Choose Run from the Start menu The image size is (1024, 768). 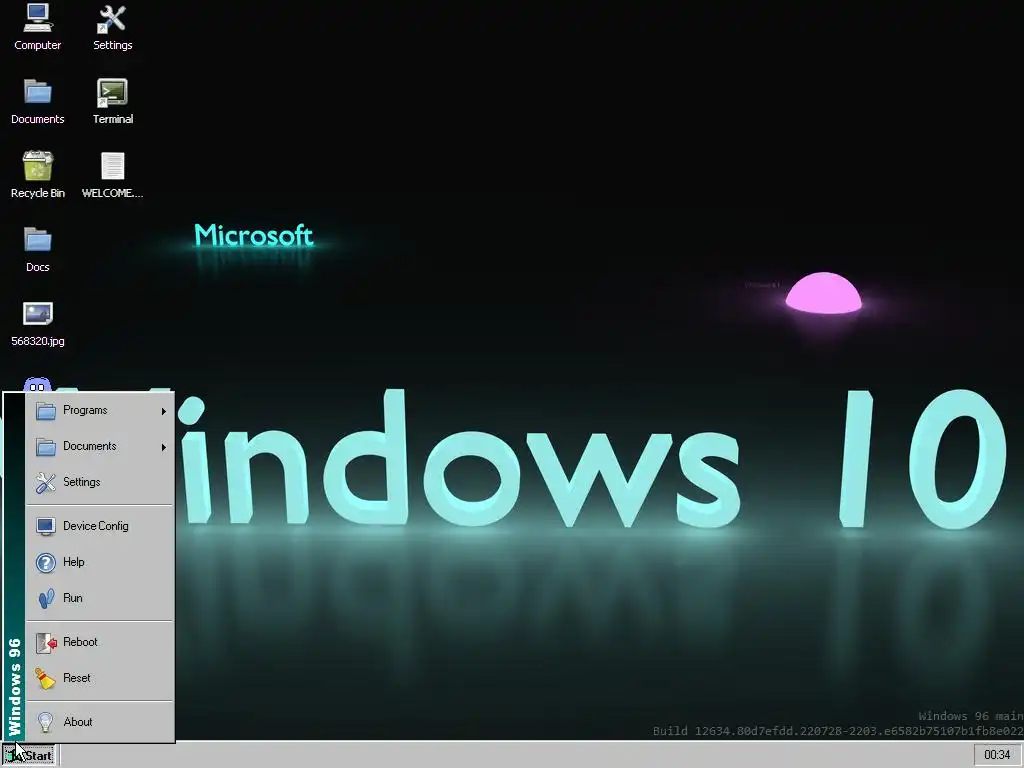tap(100, 598)
